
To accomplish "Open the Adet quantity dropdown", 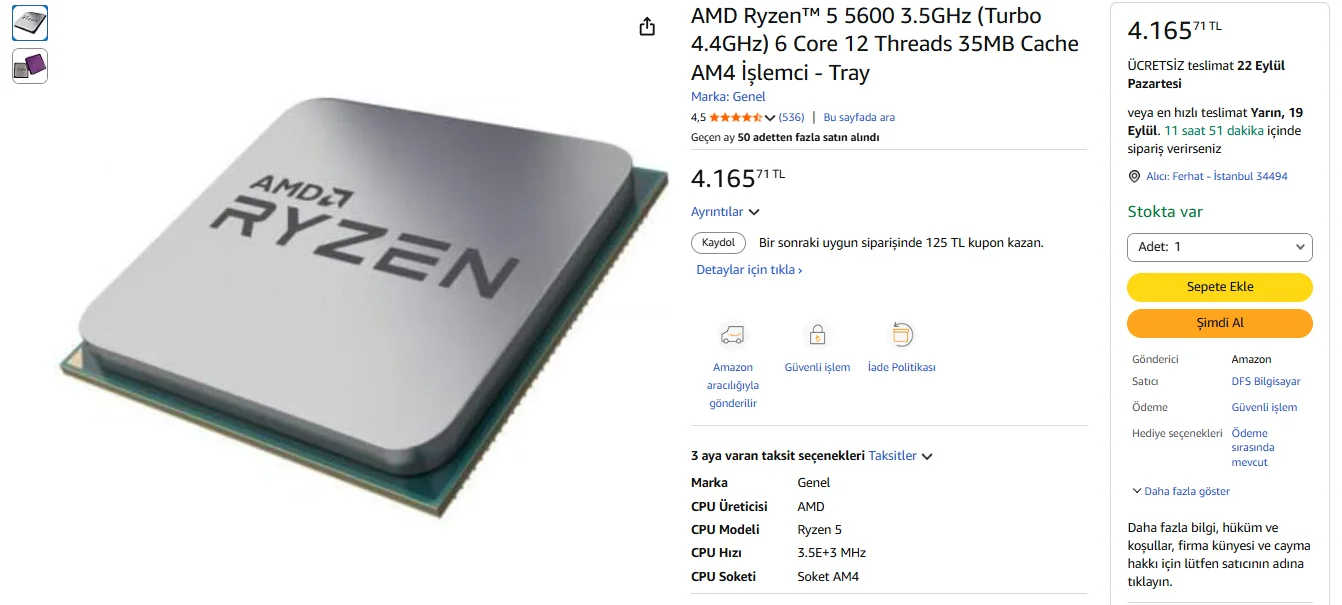I will coord(1219,246).
